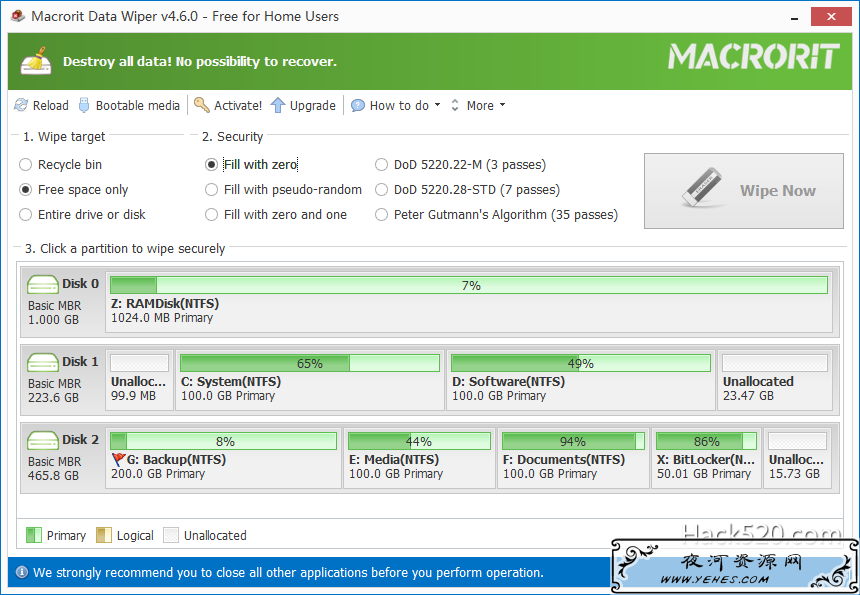Click the Reload icon in toolbar
Screen dimensions: 860x595
pyautogui.click(x=21, y=105)
